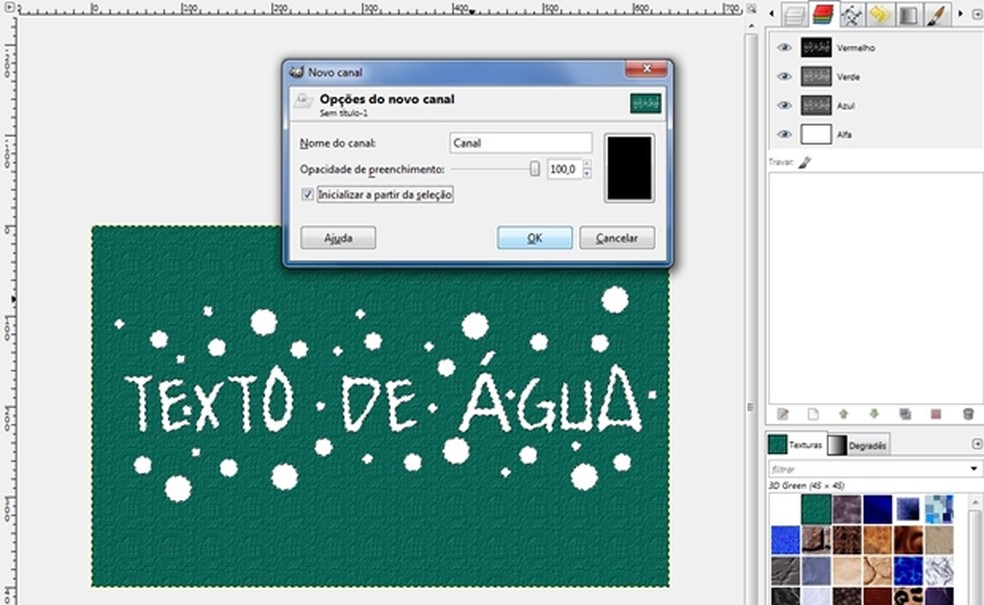The width and height of the screenshot is (984, 605).
Task: Click the opacity value field 100,0
Action: point(564,169)
